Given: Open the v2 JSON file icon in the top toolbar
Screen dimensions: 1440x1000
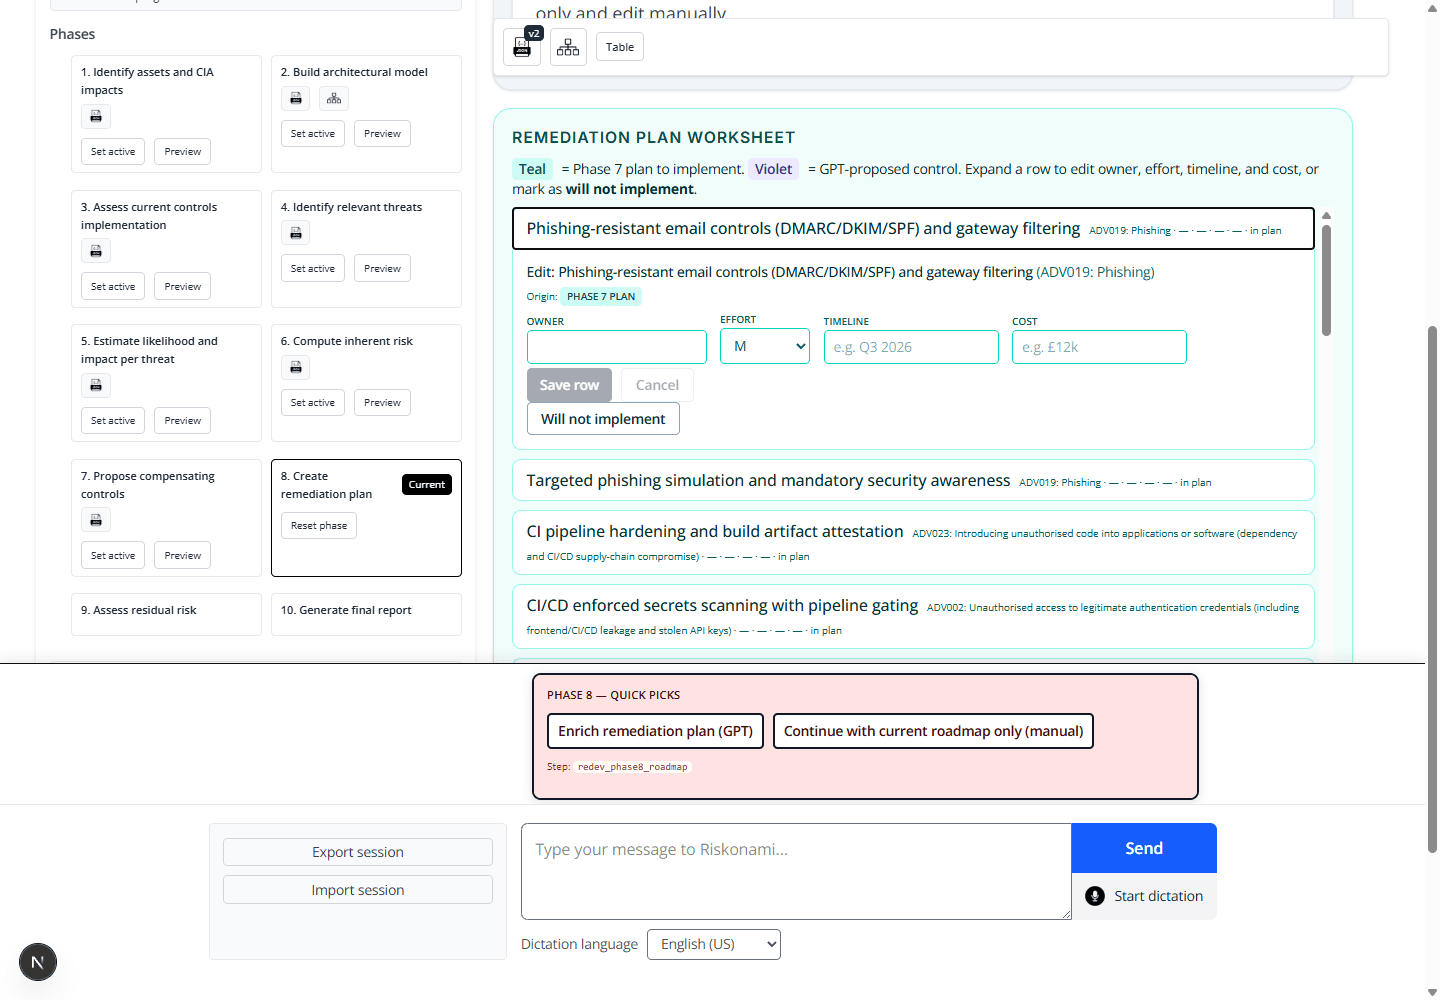Looking at the screenshot, I should pos(522,47).
